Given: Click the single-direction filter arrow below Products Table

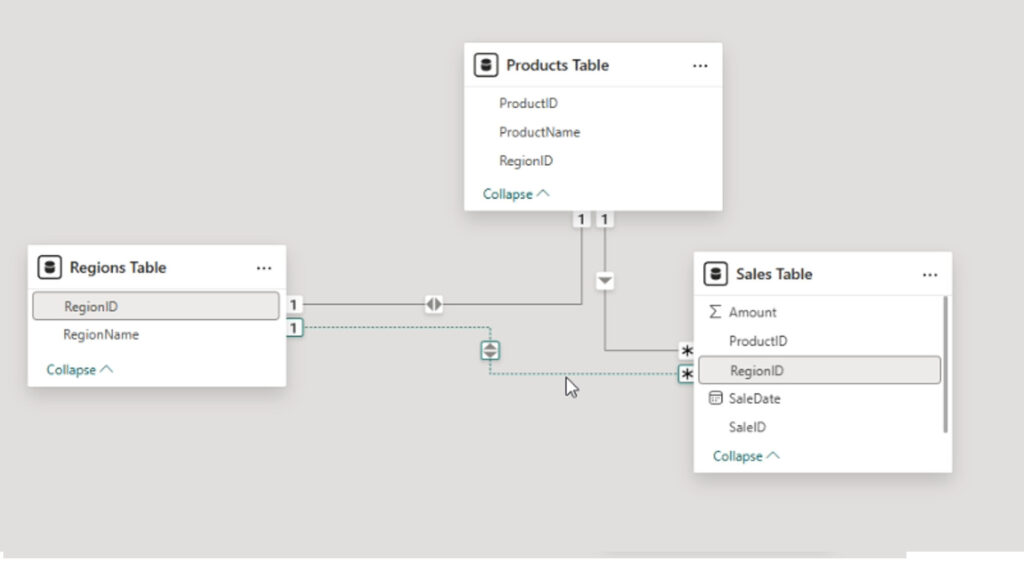Looking at the screenshot, I should pos(604,282).
